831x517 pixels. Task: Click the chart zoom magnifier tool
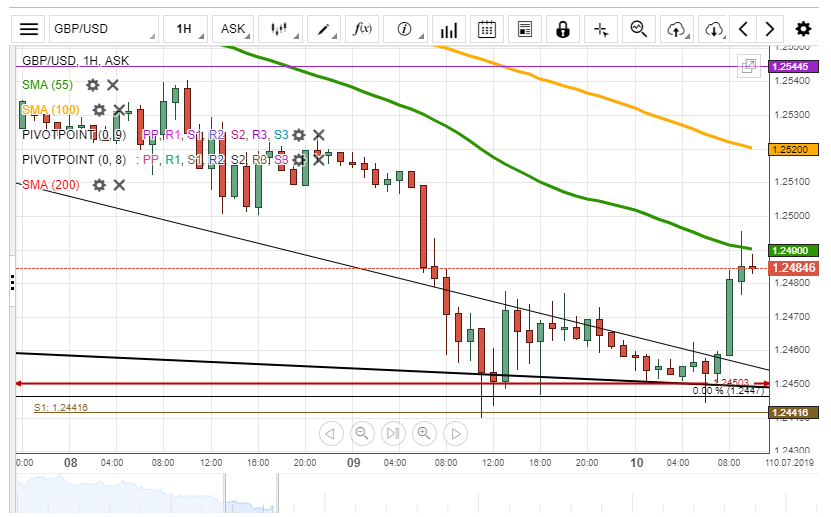[x=639, y=29]
